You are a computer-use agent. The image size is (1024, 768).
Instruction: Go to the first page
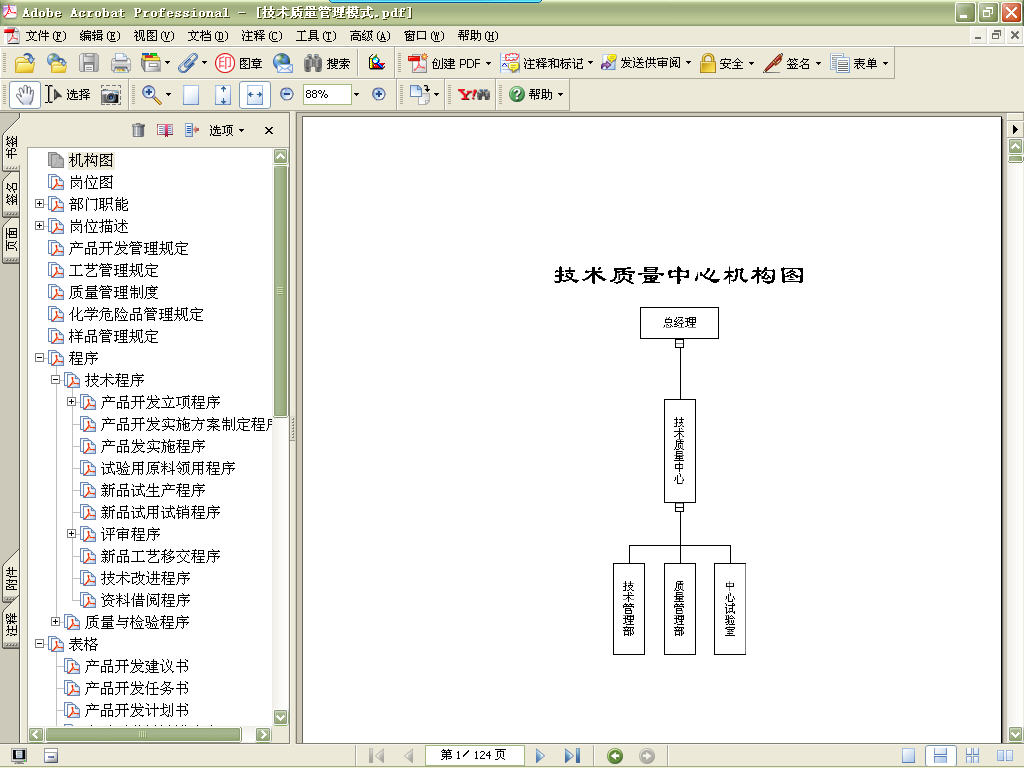[376, 756]
